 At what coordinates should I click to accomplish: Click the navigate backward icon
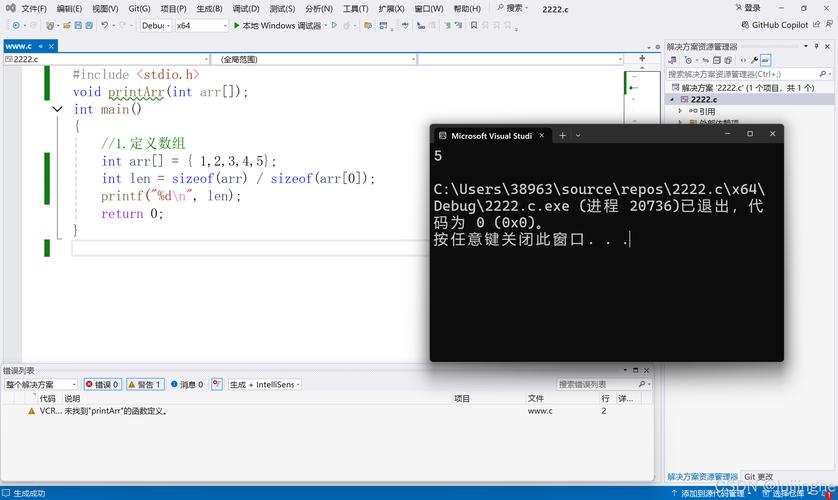point(16,25)
